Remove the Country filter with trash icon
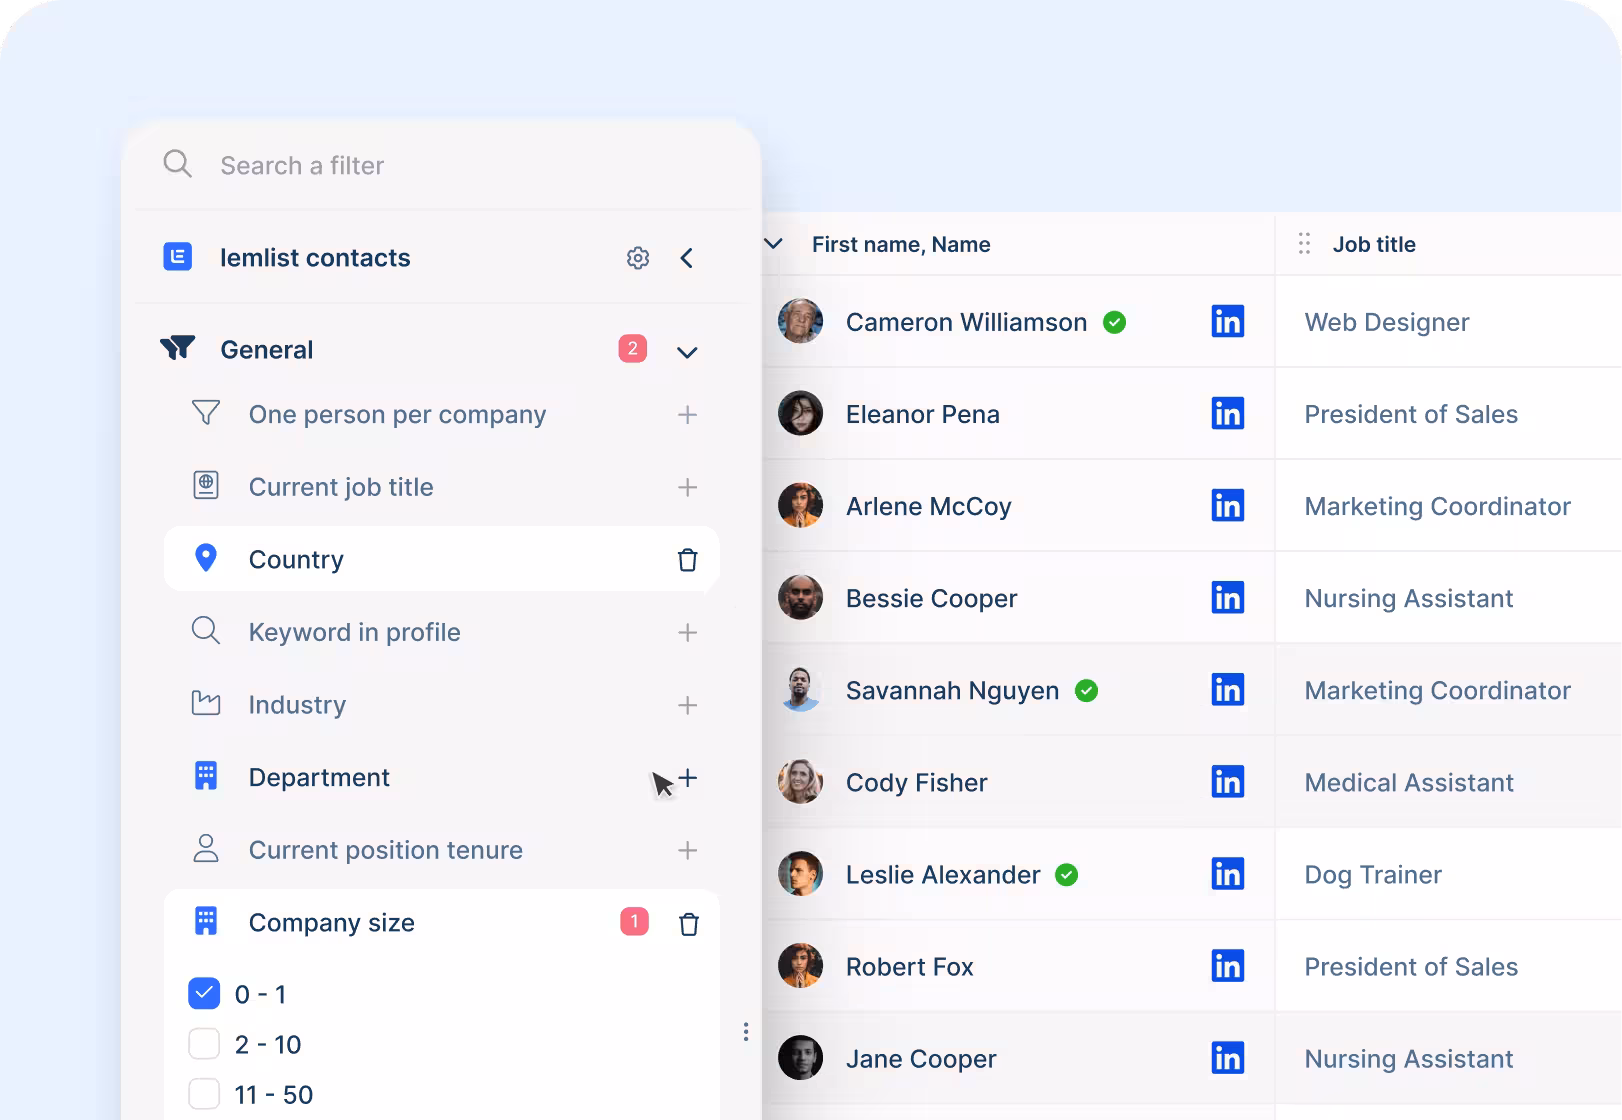1622x1120 pixels. (x=687, y=560)
